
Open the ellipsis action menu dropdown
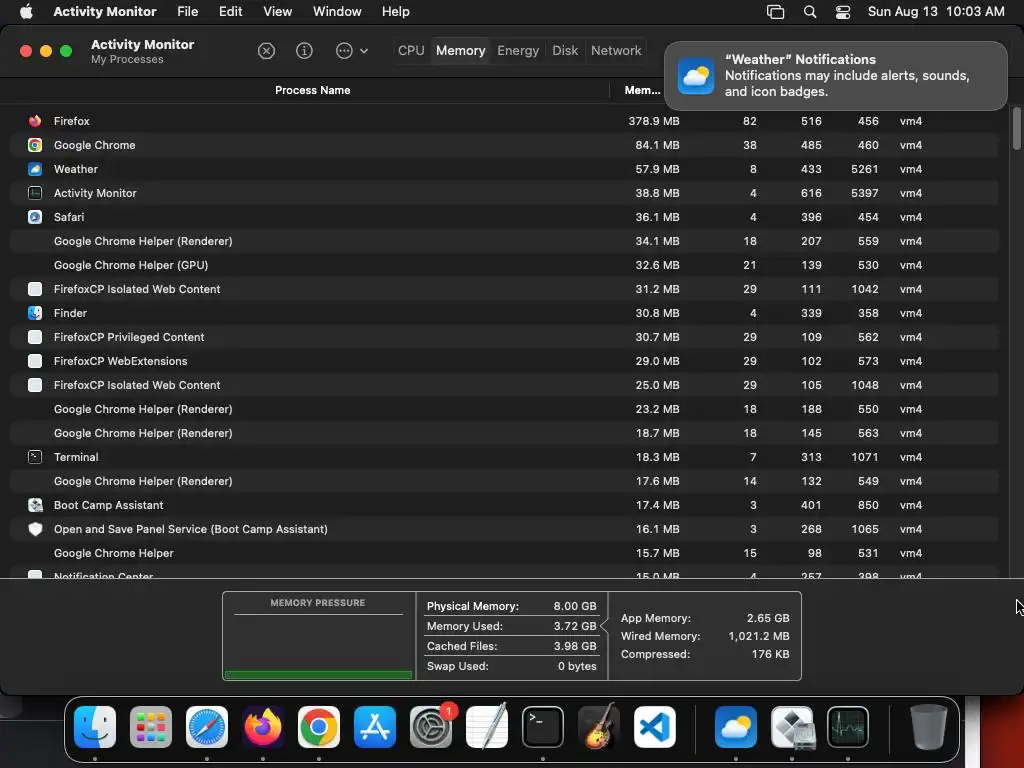pos(351,51)
